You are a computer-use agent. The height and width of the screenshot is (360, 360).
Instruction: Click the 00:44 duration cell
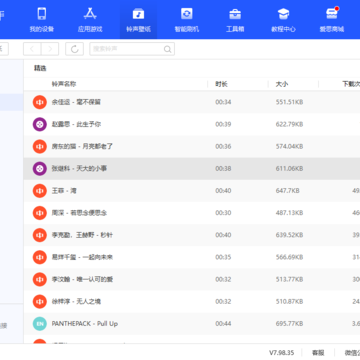pos(223,323)
